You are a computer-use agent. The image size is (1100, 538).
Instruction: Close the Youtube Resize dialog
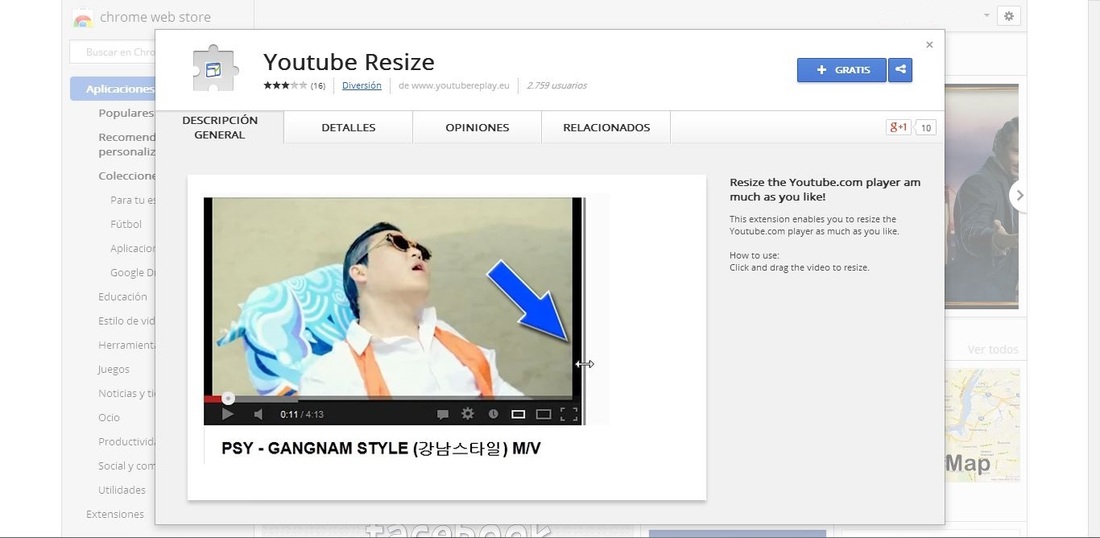click(x=930, y=45)
